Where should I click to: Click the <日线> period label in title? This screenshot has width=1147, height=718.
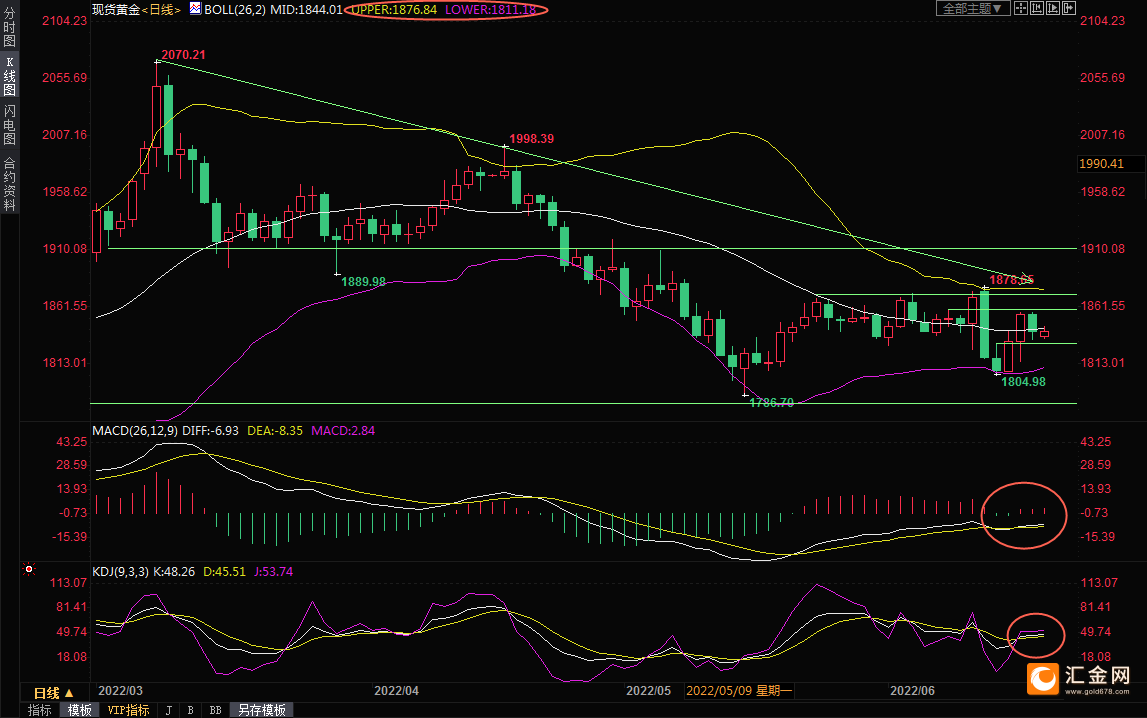(161, 10)
